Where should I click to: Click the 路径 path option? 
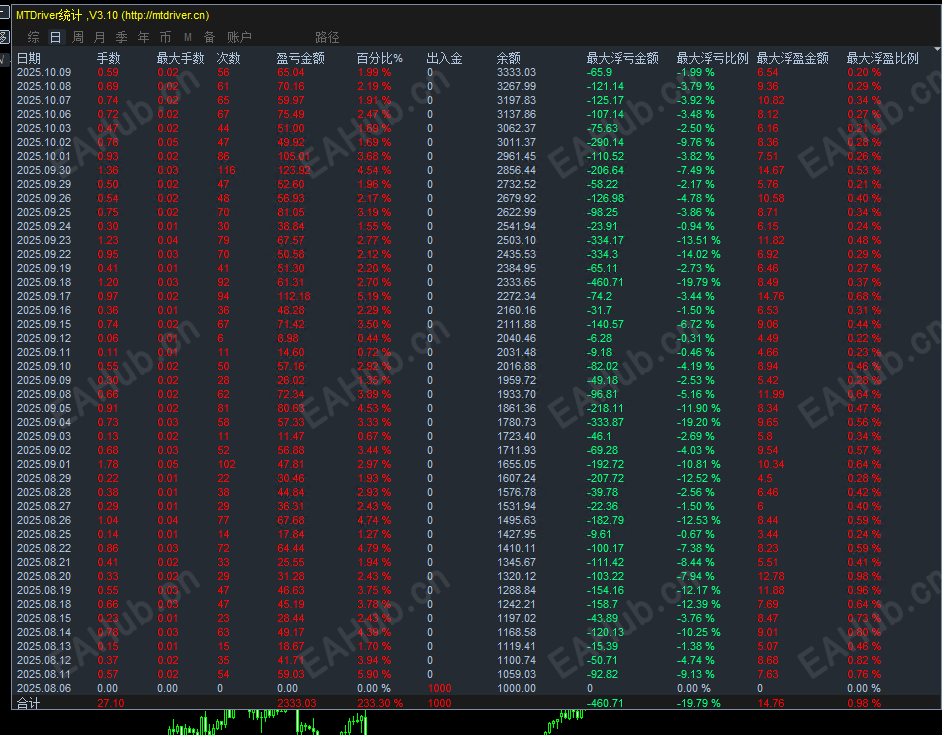pyautogui.click(x=327, y=36)
